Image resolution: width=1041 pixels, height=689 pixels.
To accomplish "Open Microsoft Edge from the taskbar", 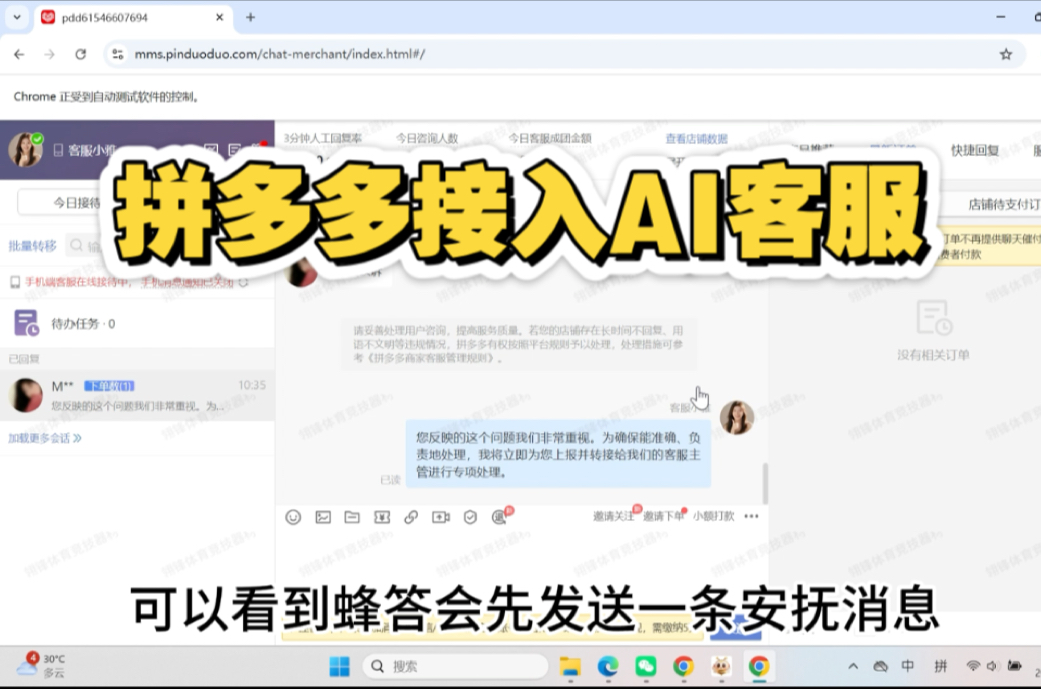I will pos(607,666).
